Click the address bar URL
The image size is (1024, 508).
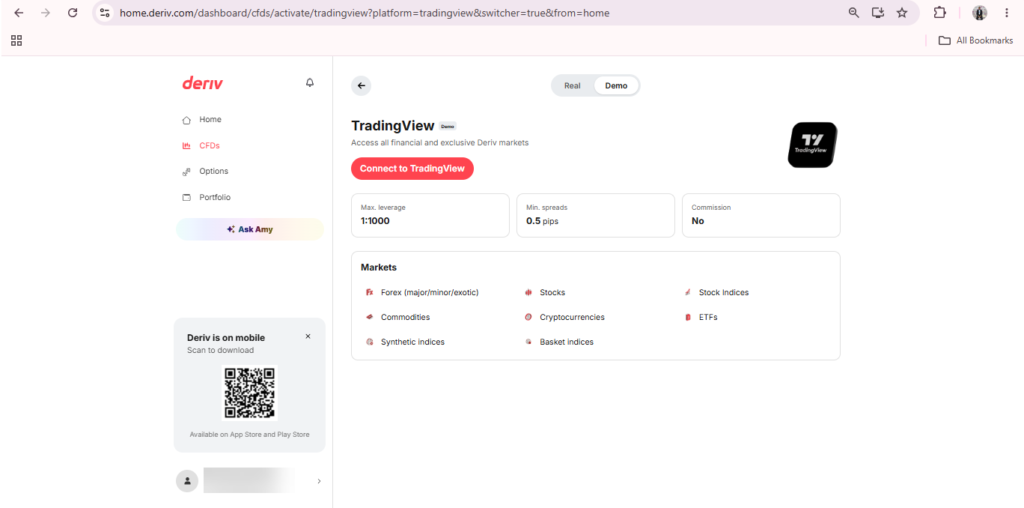[364, 12]
